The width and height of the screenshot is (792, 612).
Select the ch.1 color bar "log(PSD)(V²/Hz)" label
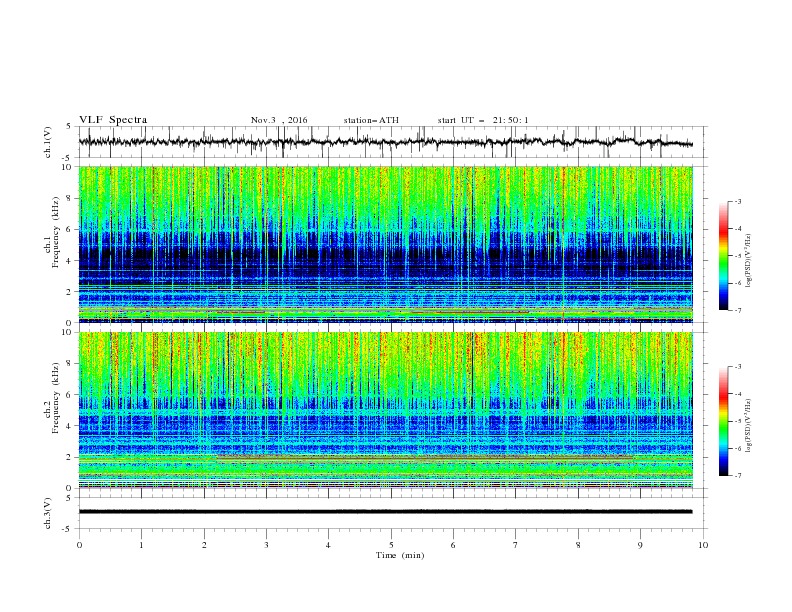click(x=749, y=261)
